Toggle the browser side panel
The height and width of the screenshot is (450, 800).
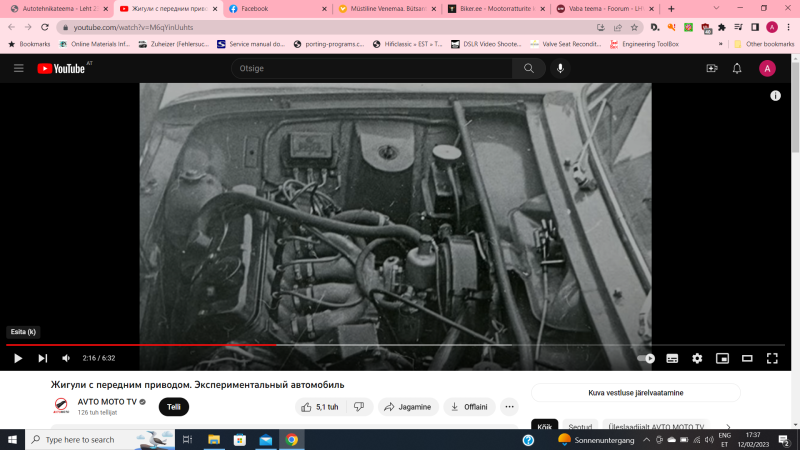(755, 28)
